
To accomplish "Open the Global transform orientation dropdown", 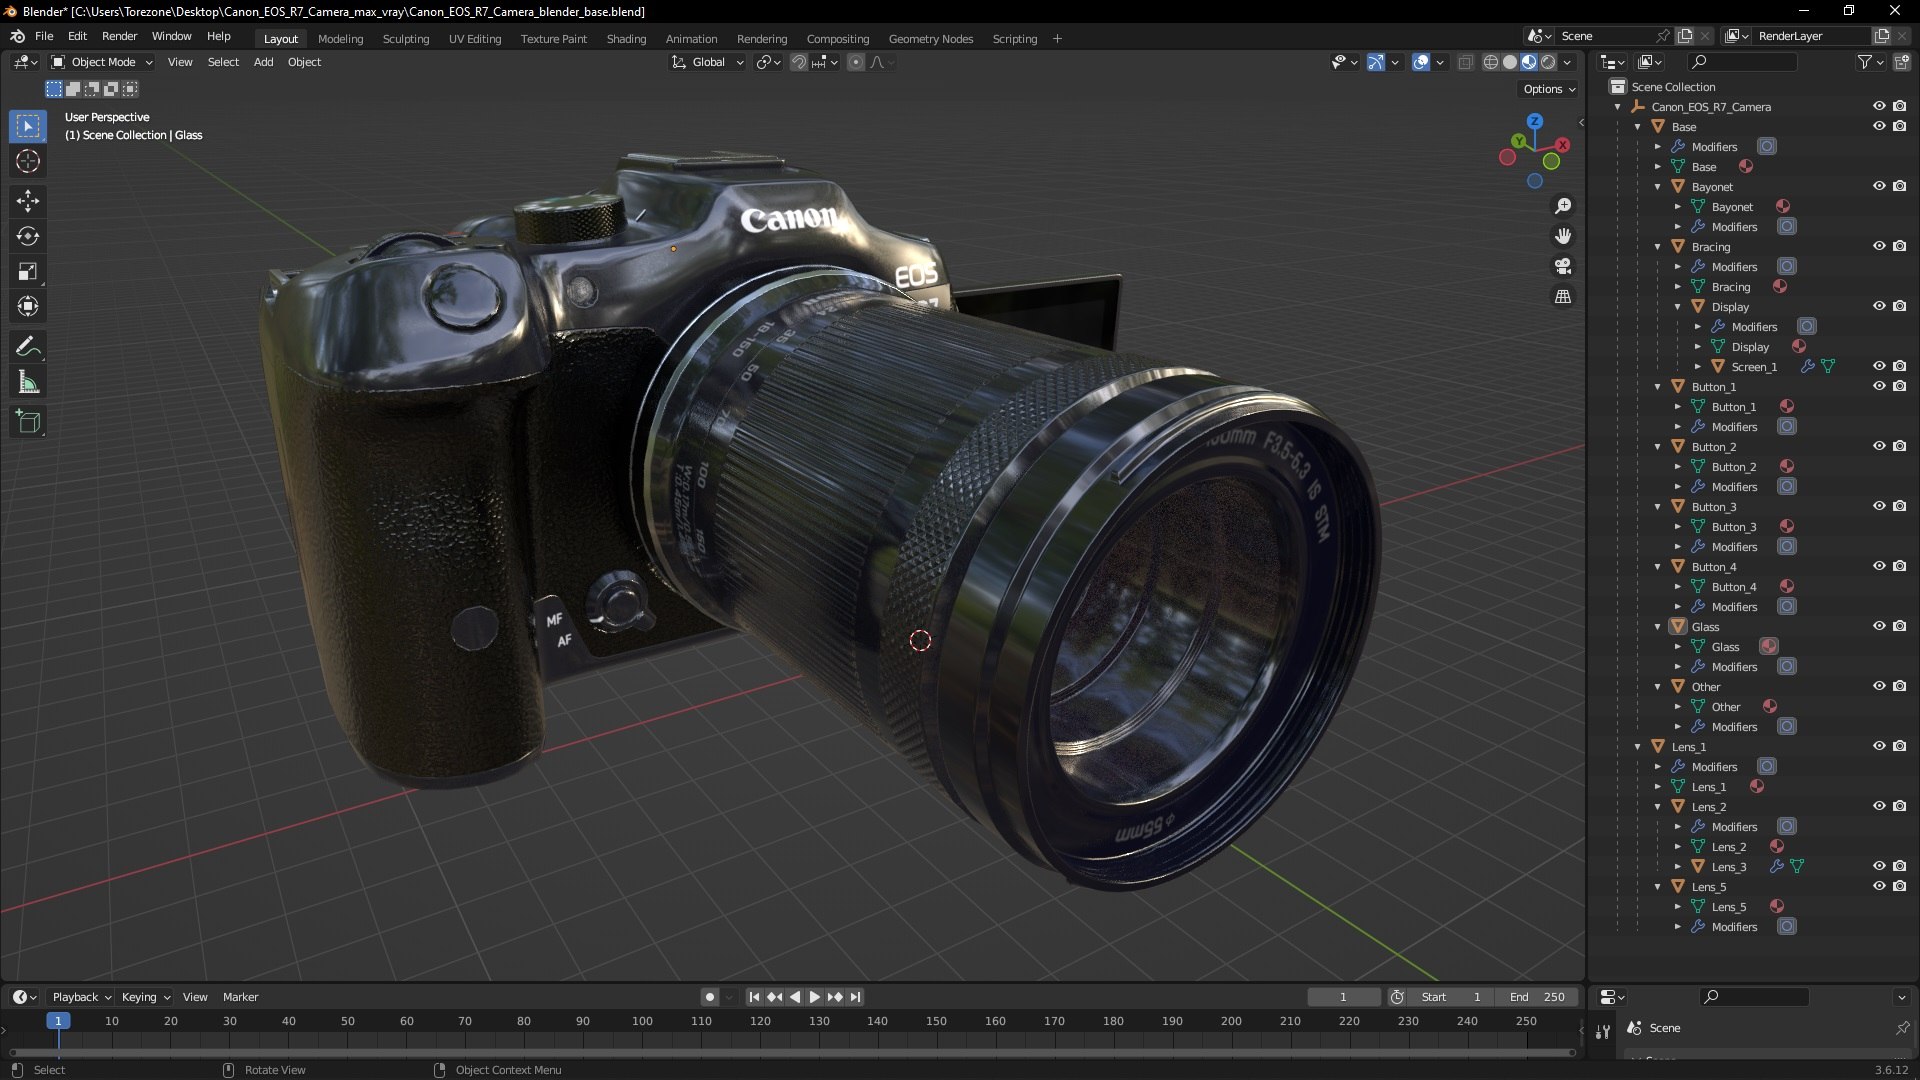I will pyautogui.click(x=708, y=62).
